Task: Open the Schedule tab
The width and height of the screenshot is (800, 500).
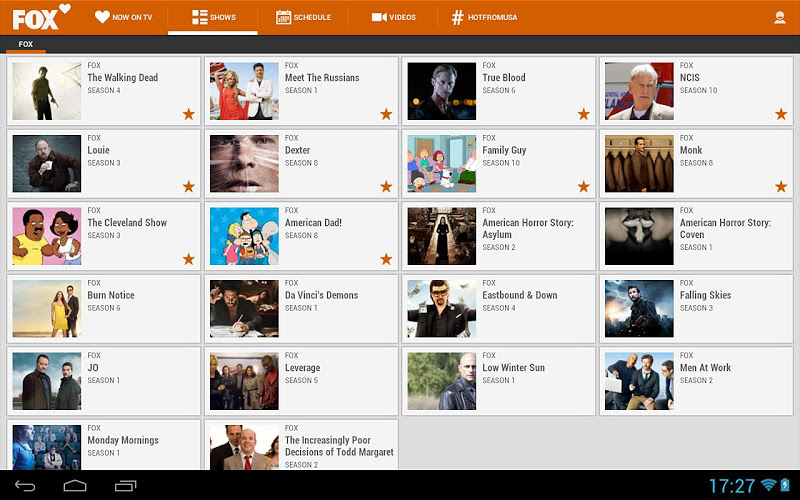Action: 303,17
